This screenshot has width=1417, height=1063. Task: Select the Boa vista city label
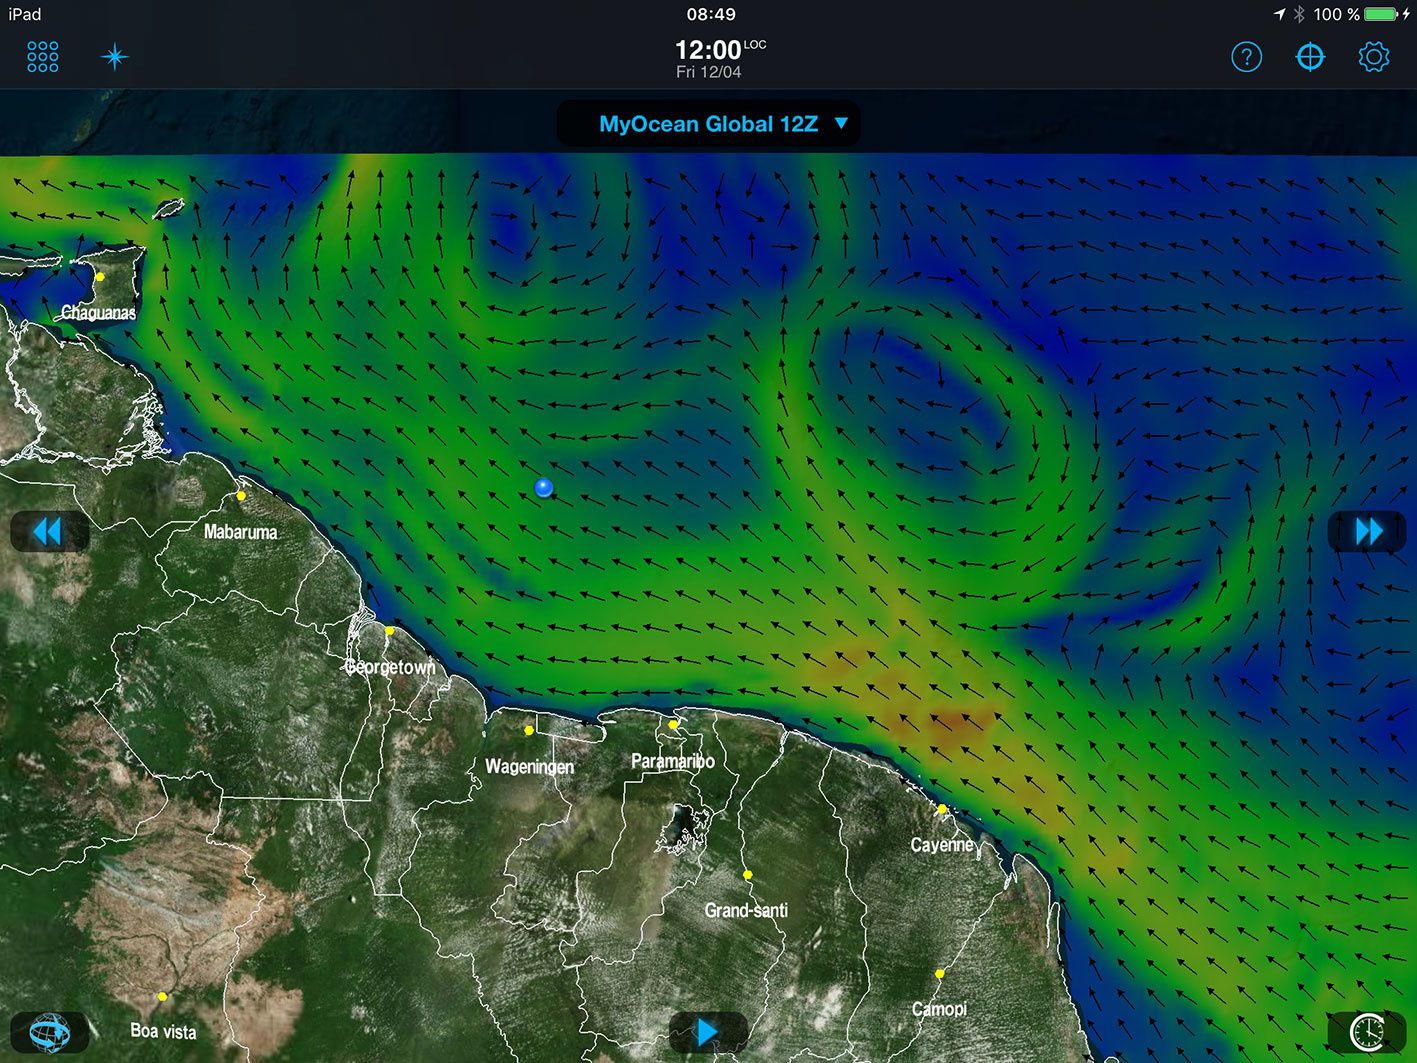click(163, 1031)
